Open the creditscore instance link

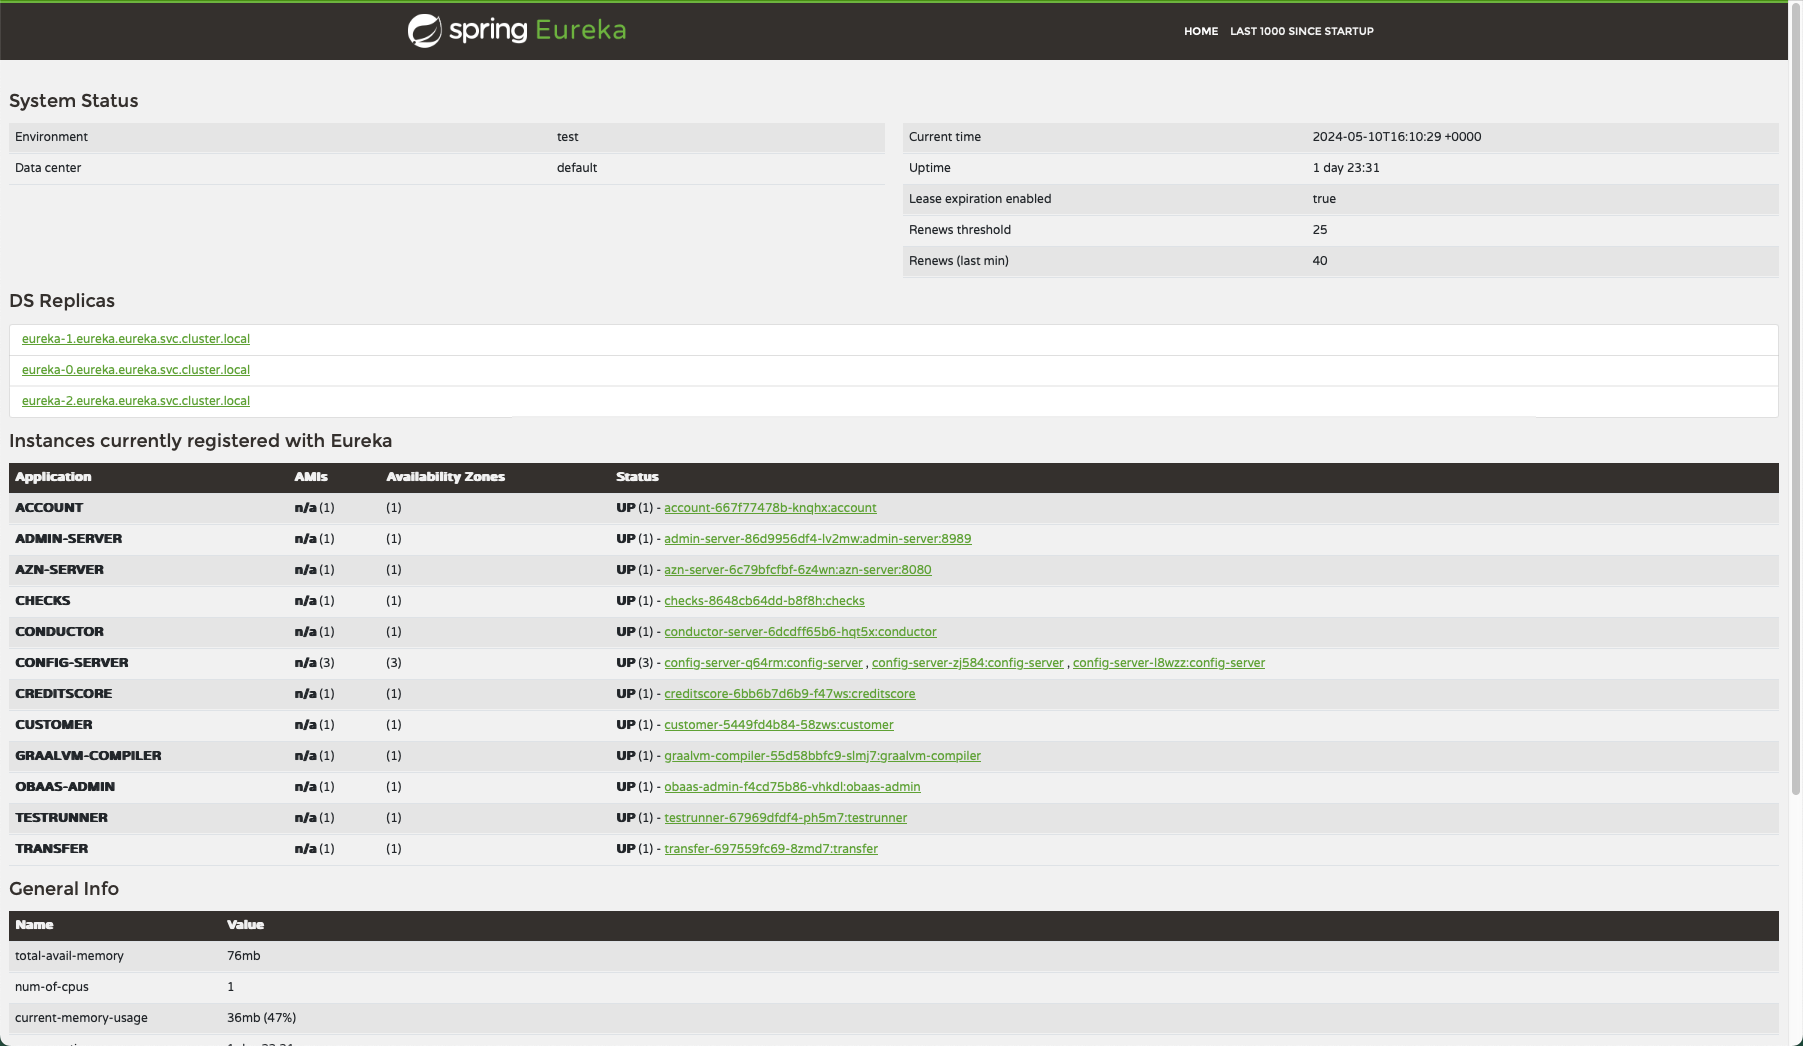pyautogui.click(x=790, y=693)
